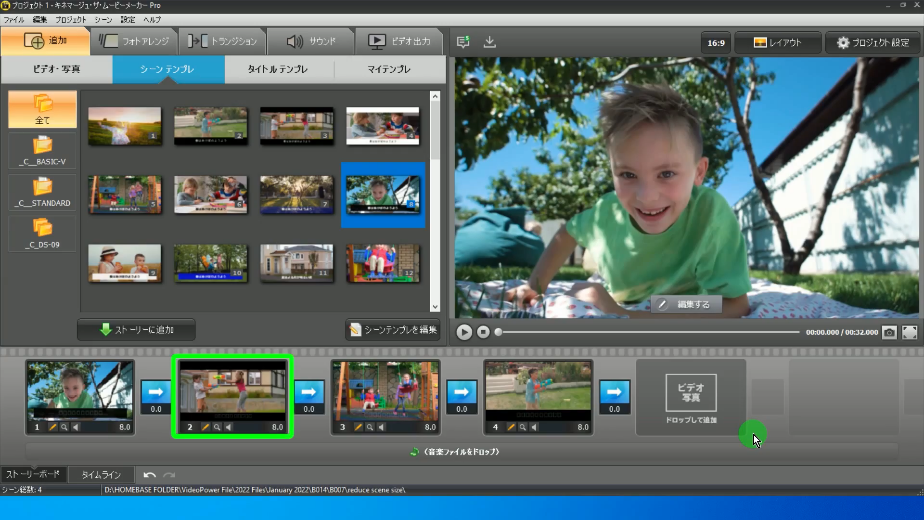Click the ストーリーに追加 button

pyautogui.click(x=136, y=330)
